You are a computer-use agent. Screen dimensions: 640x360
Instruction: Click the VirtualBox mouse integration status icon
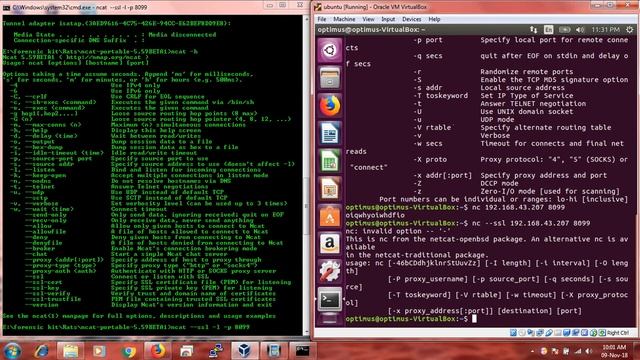(x=593, y=333)
